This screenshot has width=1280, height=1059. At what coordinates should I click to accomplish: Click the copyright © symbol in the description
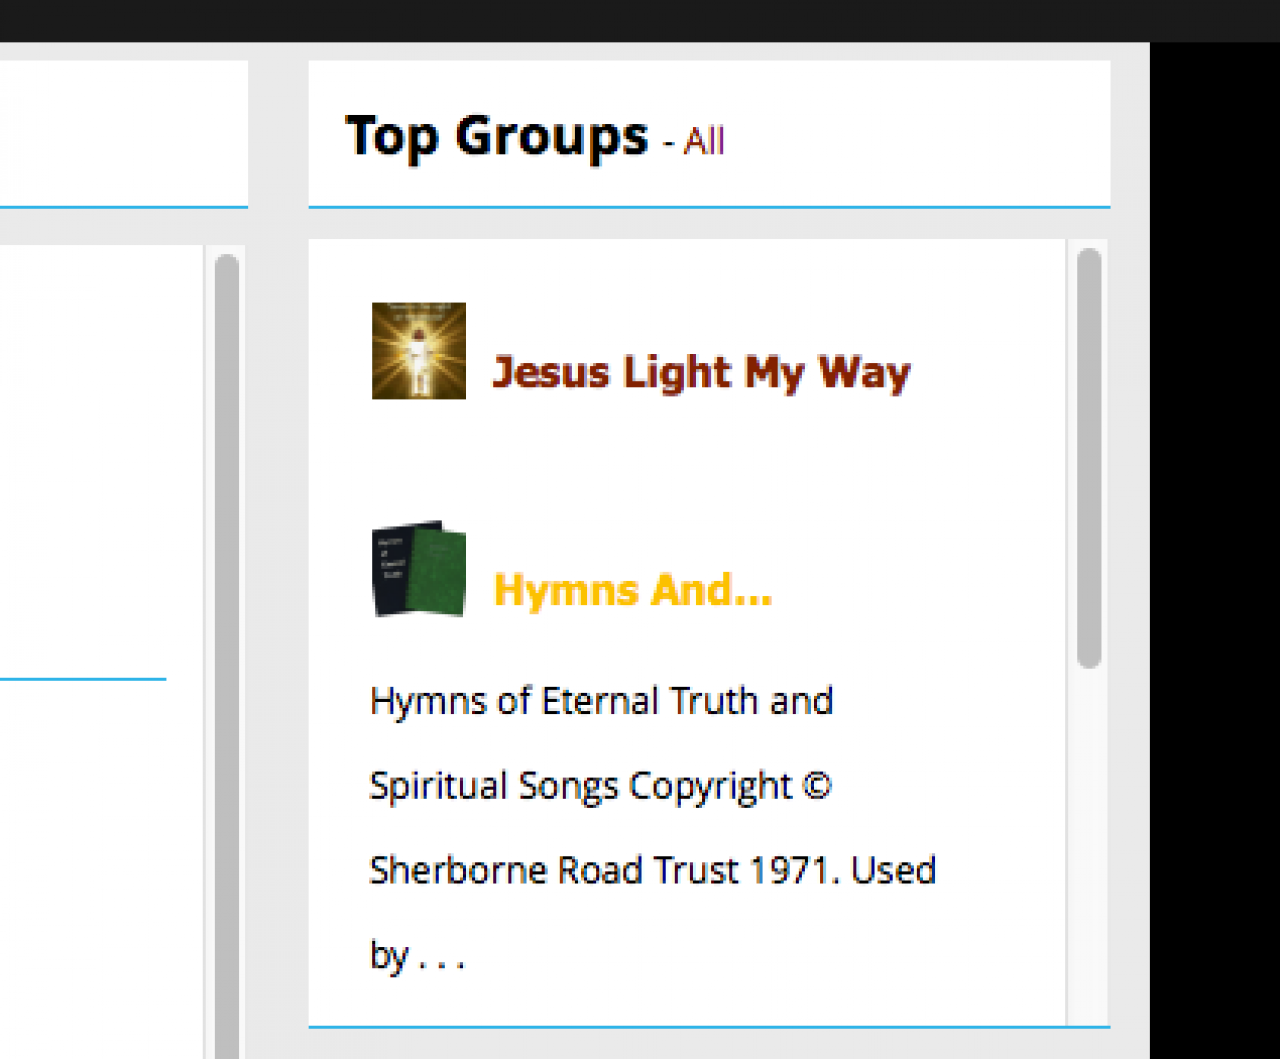tap(816, 785)
